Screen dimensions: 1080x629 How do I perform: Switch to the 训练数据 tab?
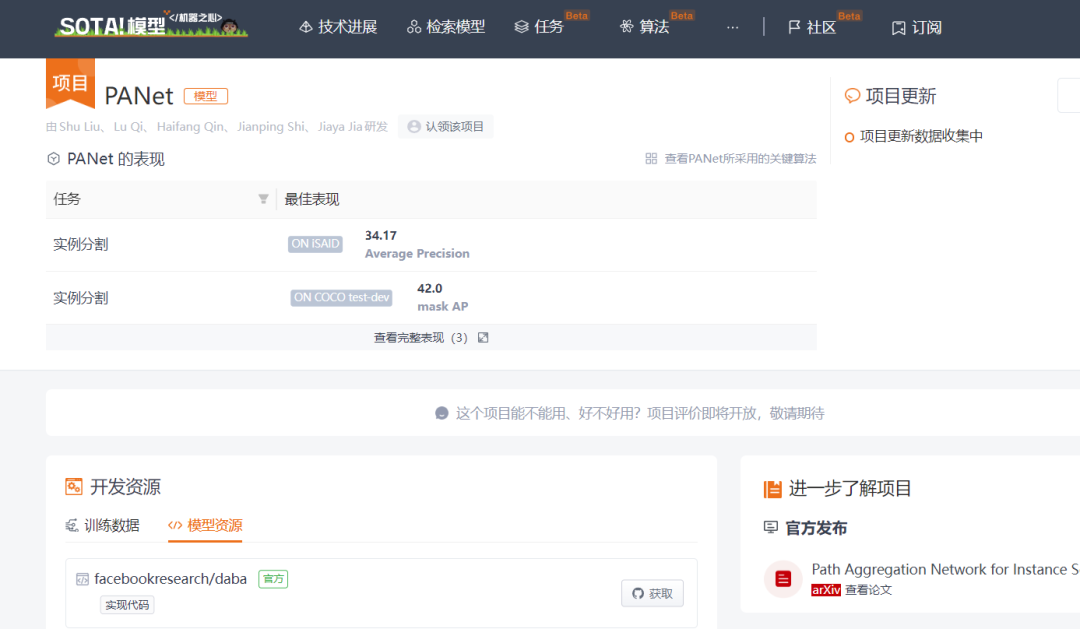[110, 525]
